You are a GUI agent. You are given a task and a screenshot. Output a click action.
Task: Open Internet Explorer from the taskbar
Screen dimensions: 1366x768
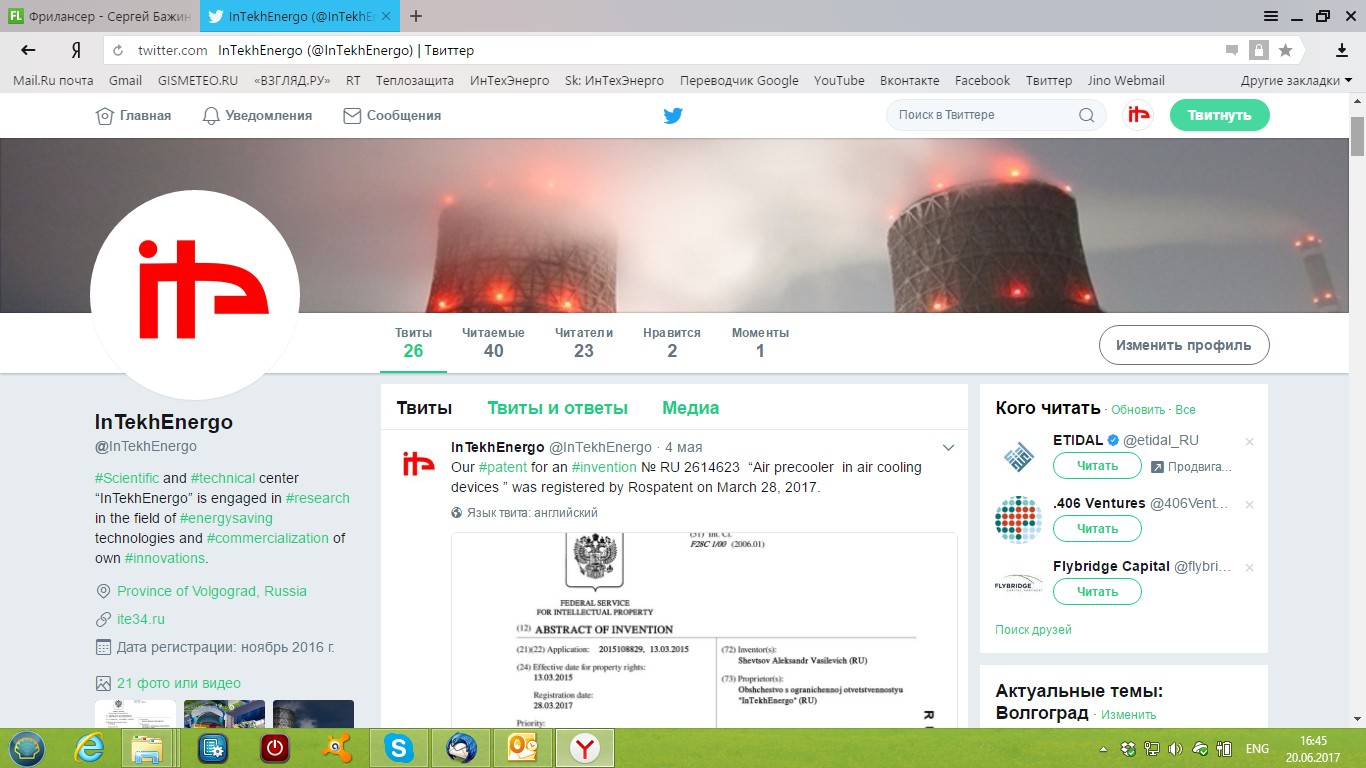click(x=89, y=748)
